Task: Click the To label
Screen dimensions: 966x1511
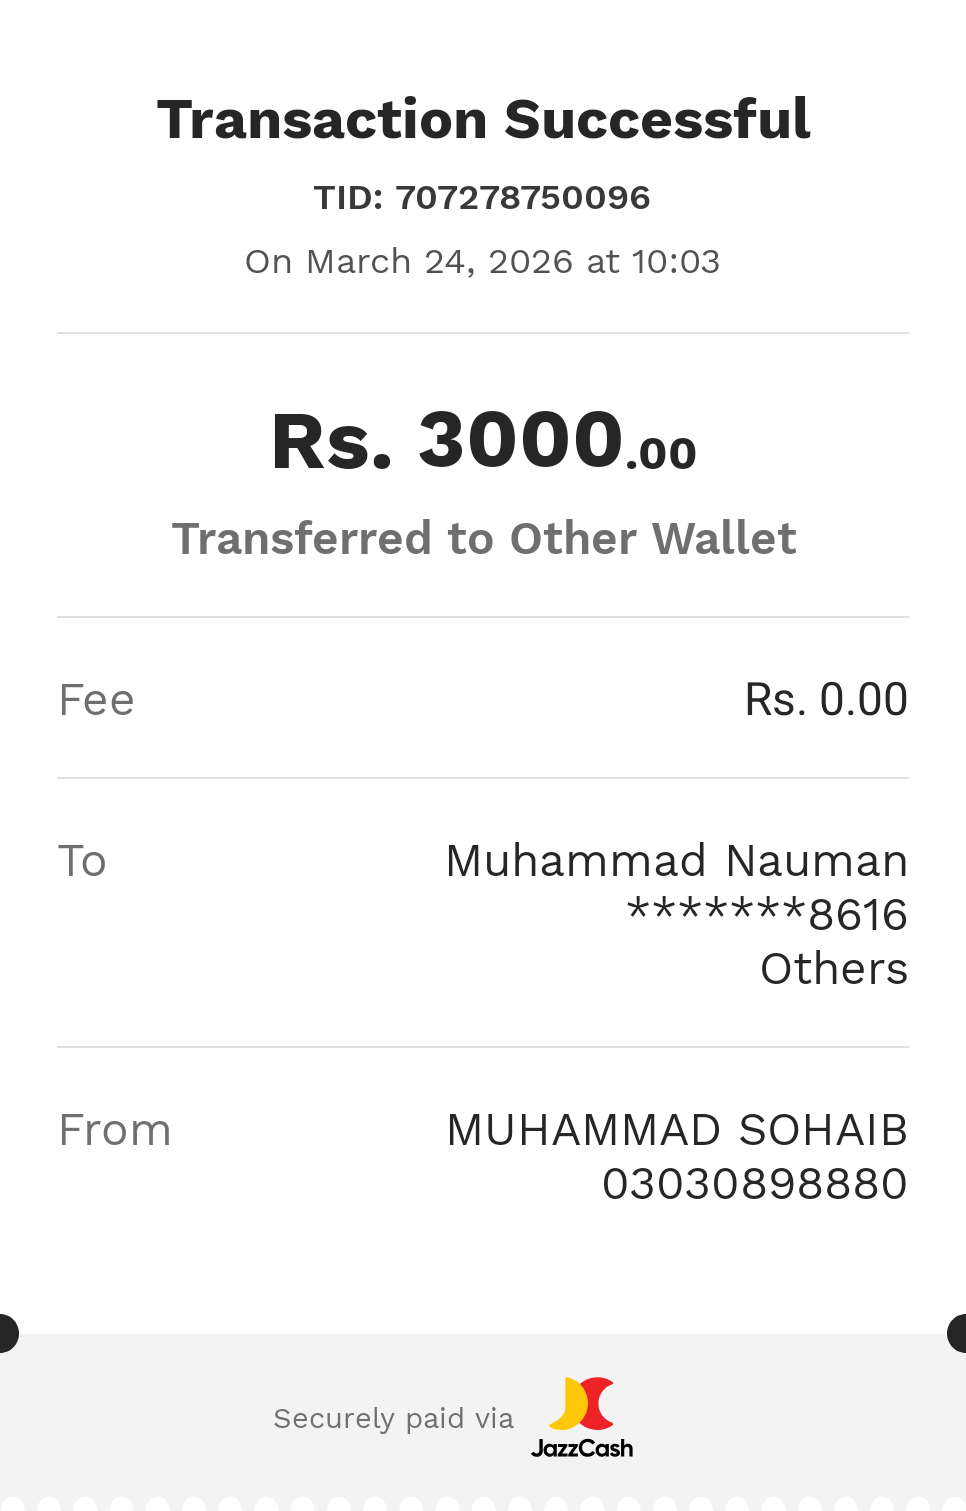Action: tap(82, 861)
